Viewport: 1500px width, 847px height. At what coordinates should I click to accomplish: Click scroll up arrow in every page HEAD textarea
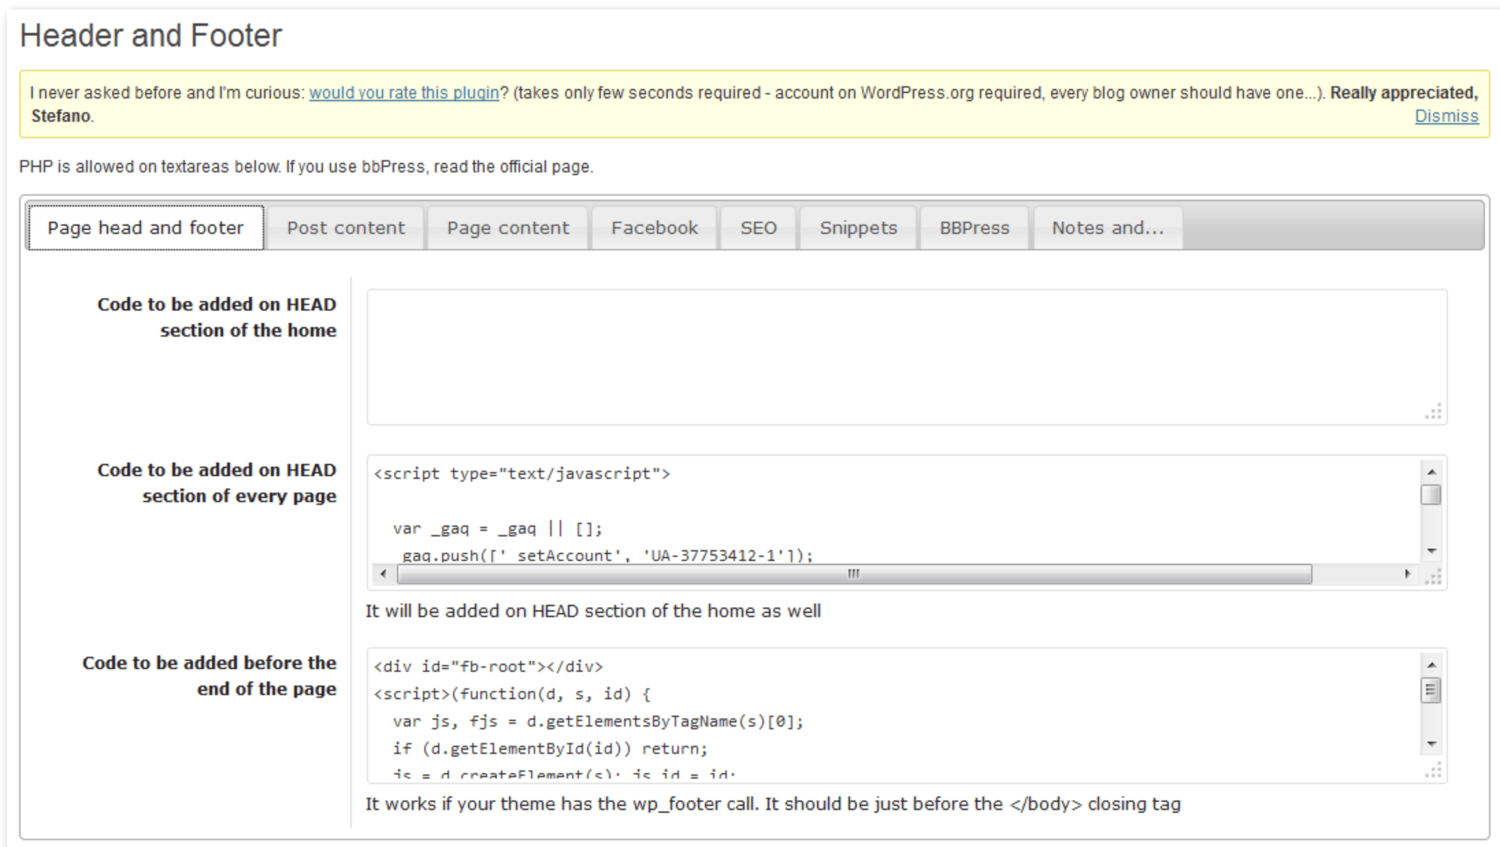[1431, 472]
